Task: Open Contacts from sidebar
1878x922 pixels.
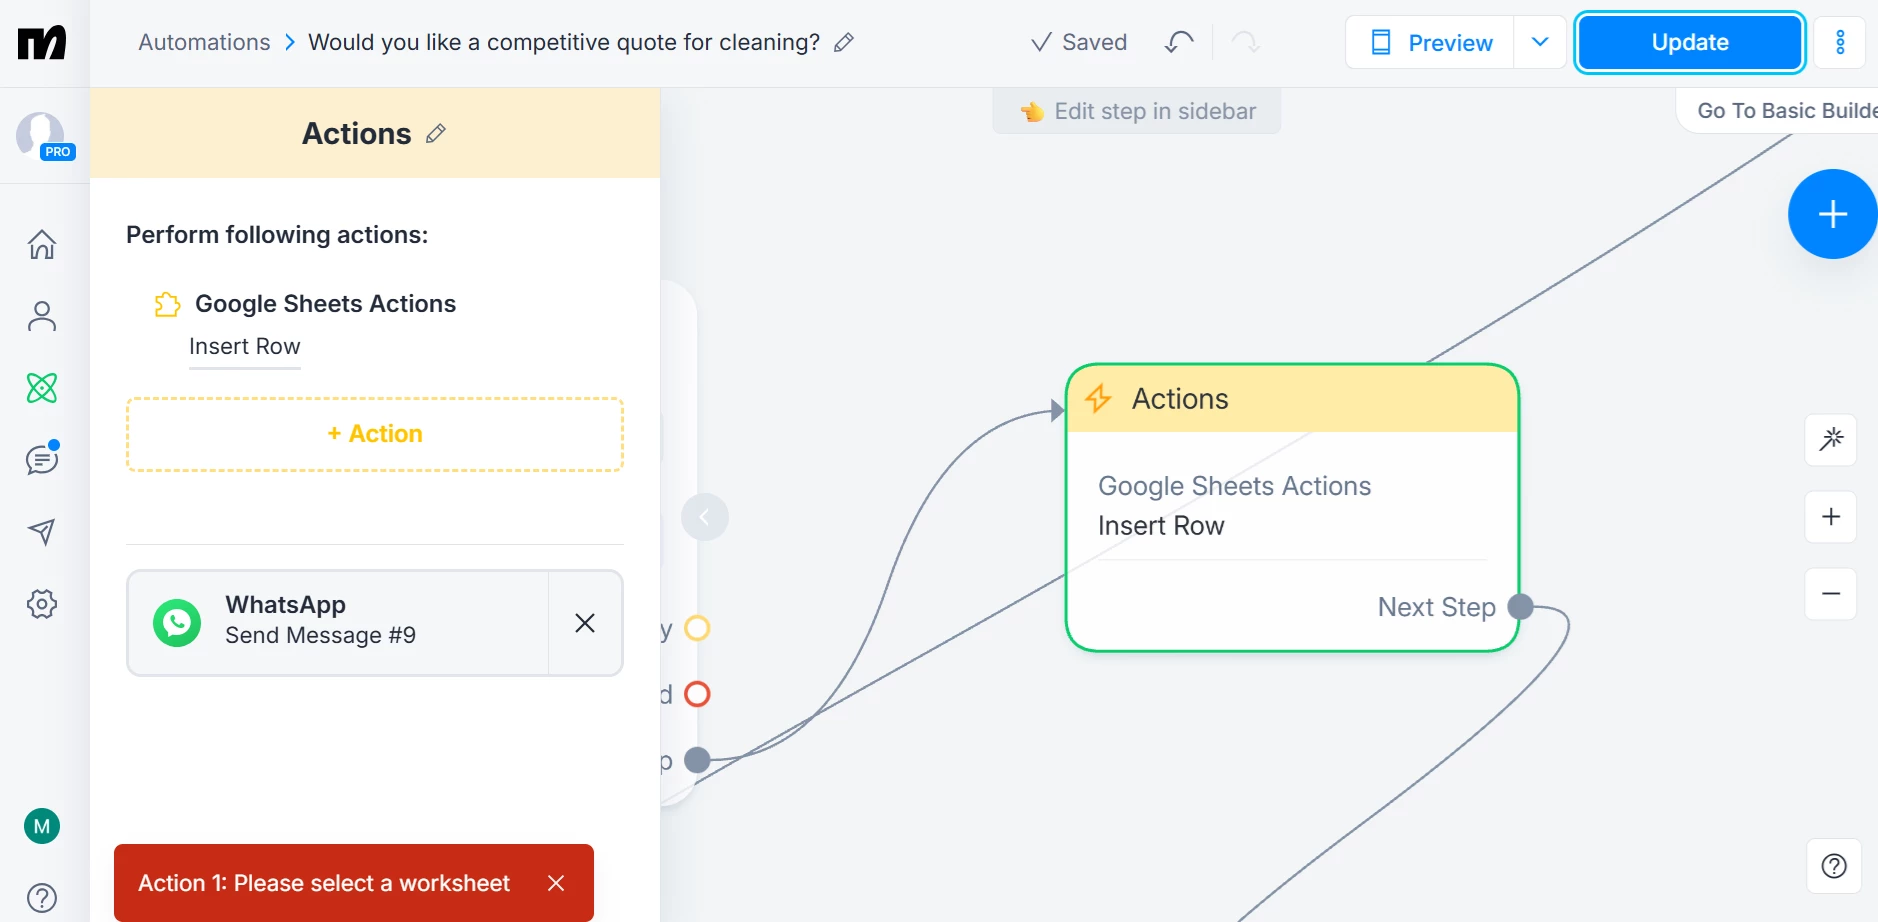Action: [42, 316]
